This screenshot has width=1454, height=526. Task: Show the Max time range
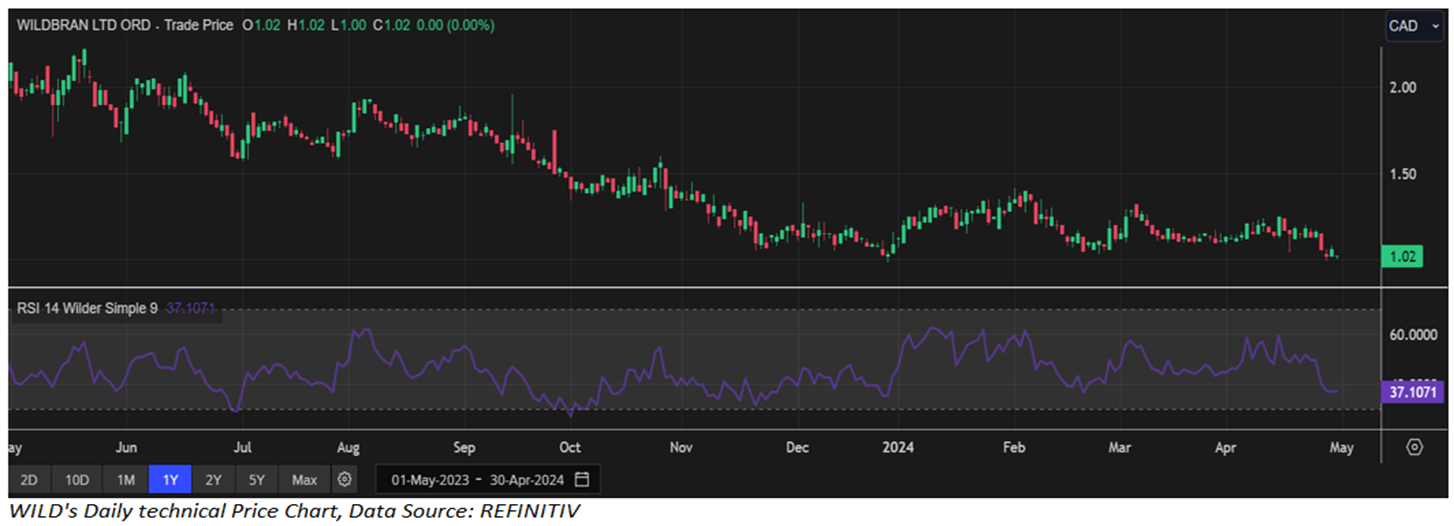304,480
